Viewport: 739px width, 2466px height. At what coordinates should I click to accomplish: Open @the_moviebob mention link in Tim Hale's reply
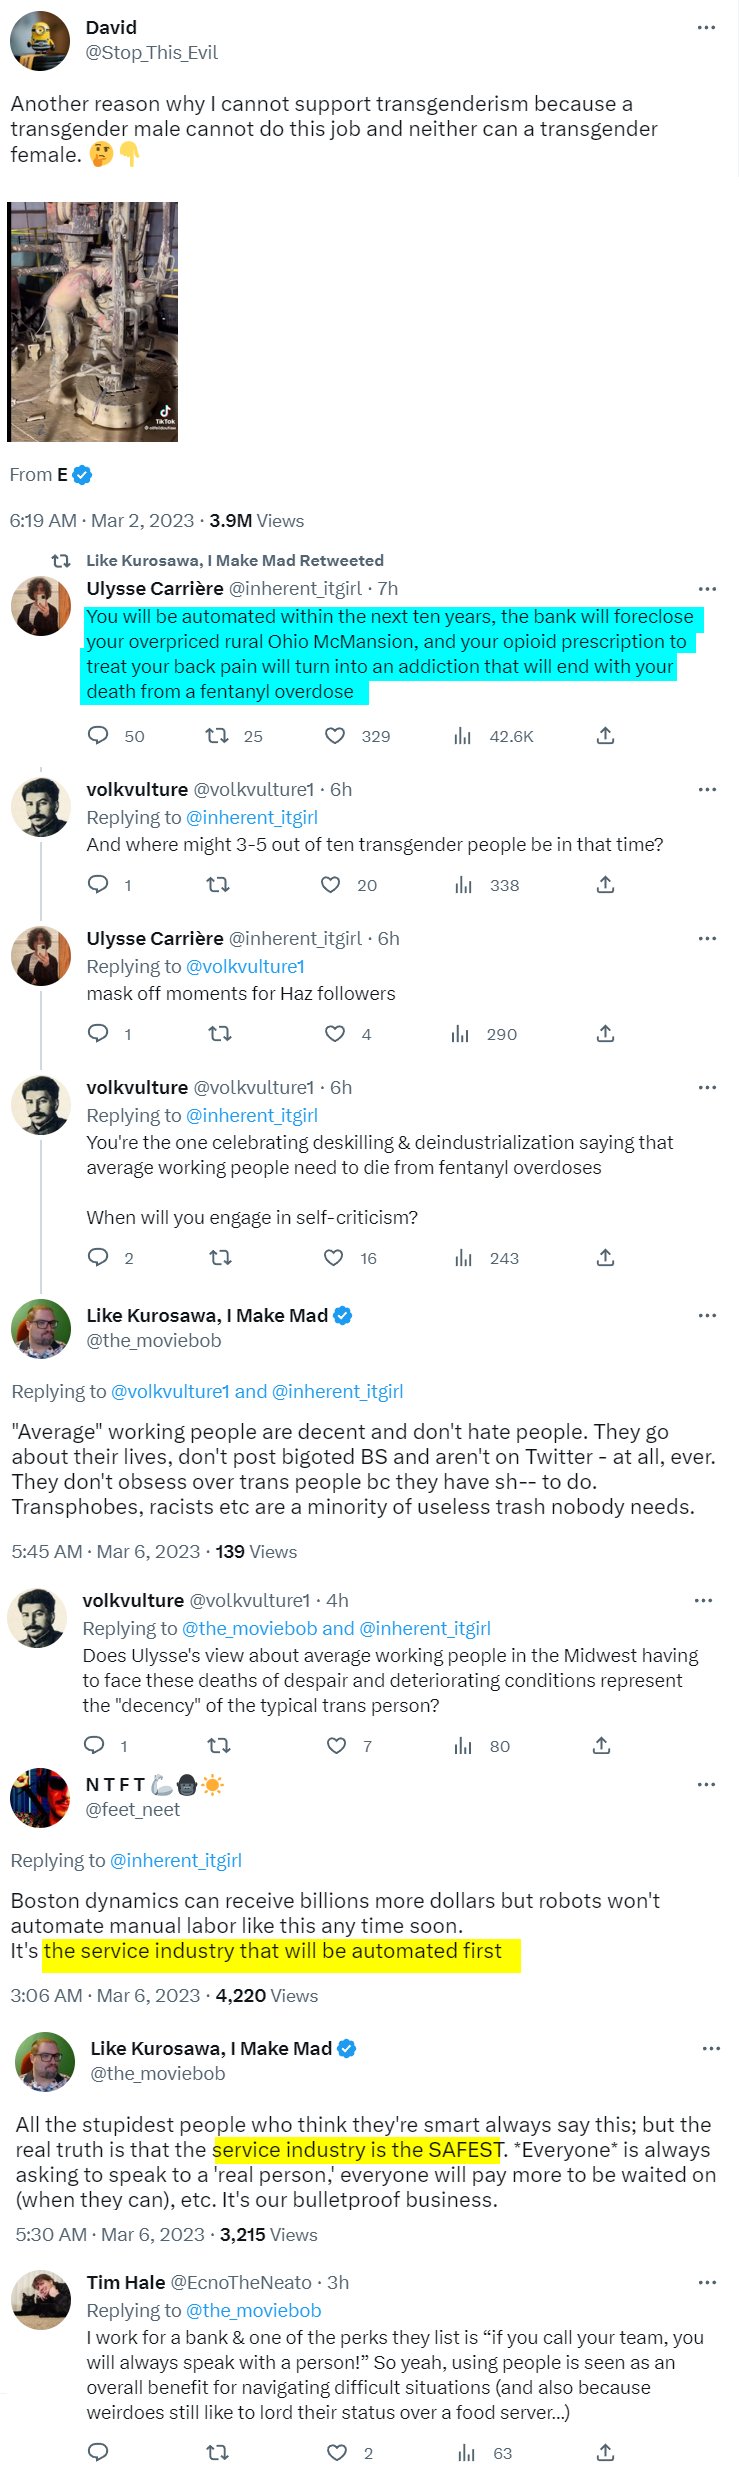click(x=253, y=2310)
